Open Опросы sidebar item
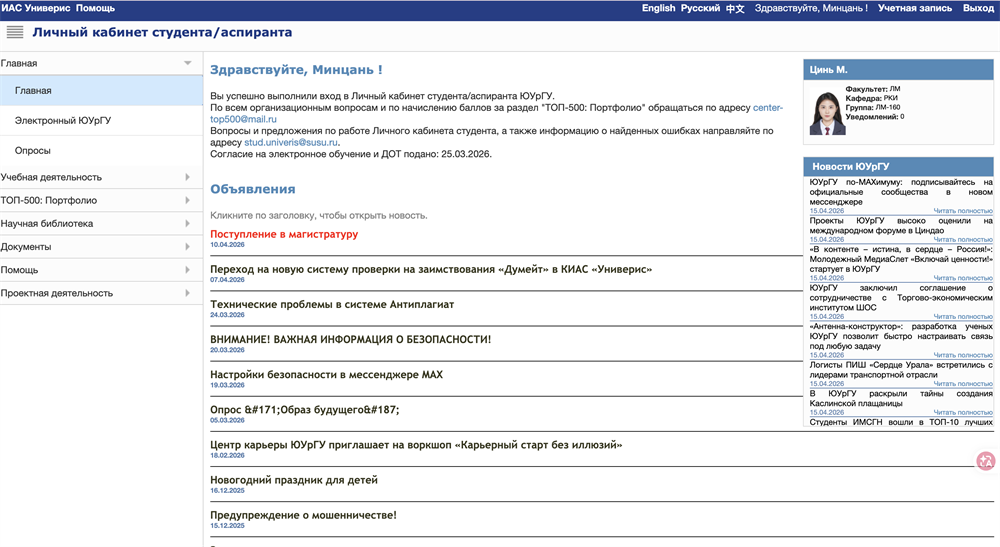Screen dimensions: 1000x547 pos(101,150)
